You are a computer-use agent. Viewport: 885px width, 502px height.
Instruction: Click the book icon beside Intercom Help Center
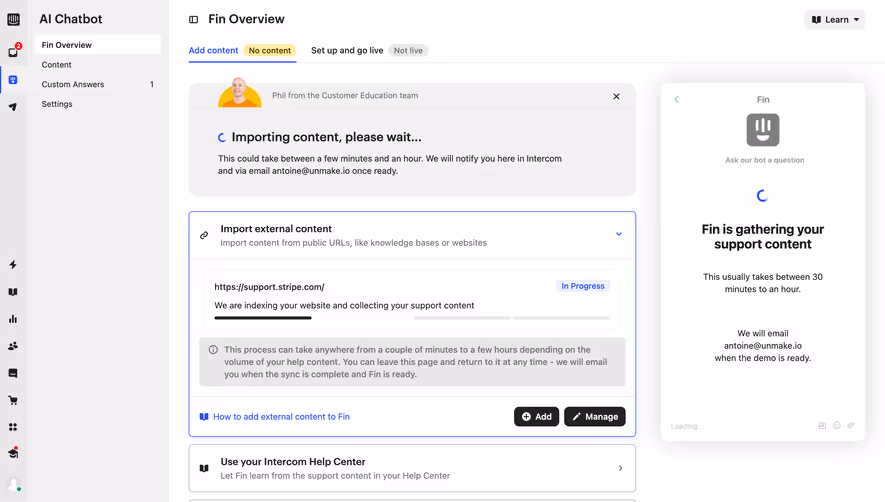click(x=204, y=468)
